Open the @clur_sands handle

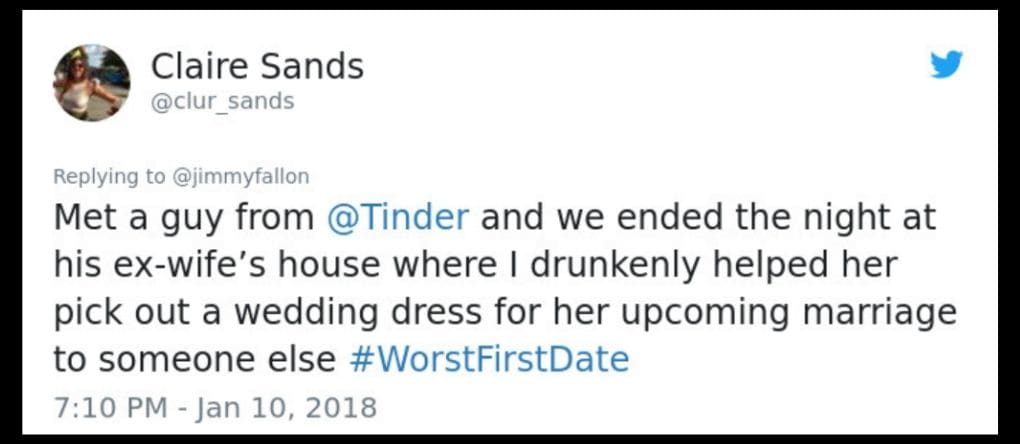coord(222,101)
